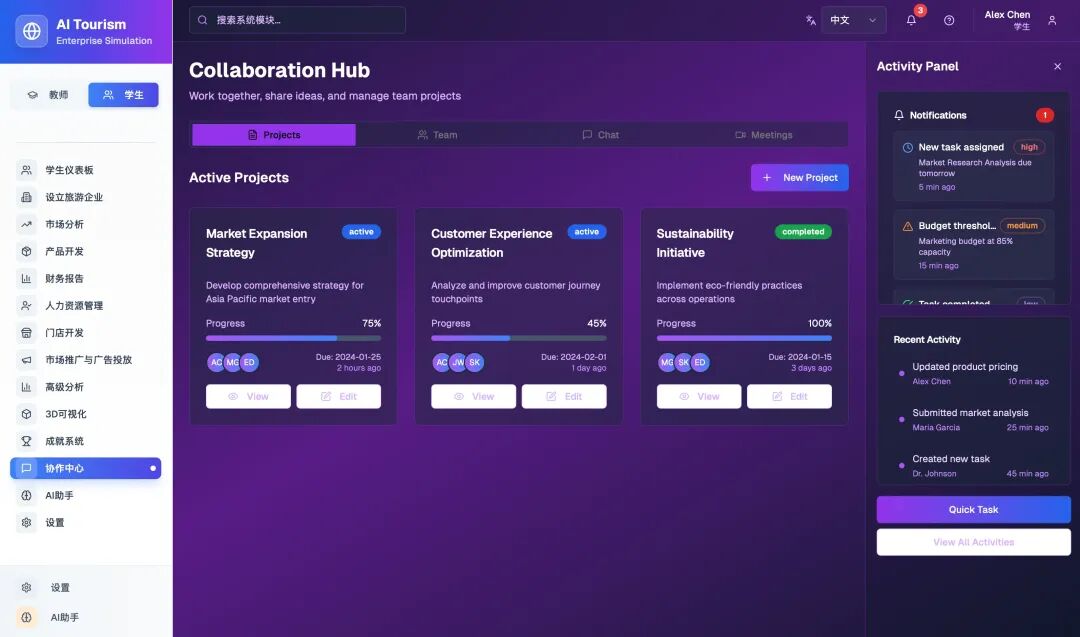Click the translate language icon

(811, 20)
